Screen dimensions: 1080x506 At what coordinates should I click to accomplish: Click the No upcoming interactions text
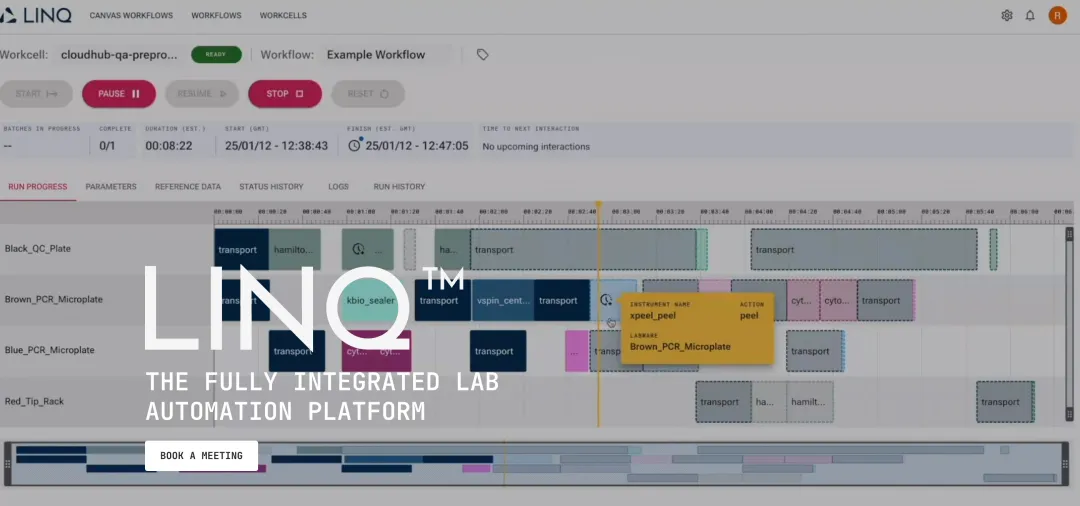[x=536, y=147]
